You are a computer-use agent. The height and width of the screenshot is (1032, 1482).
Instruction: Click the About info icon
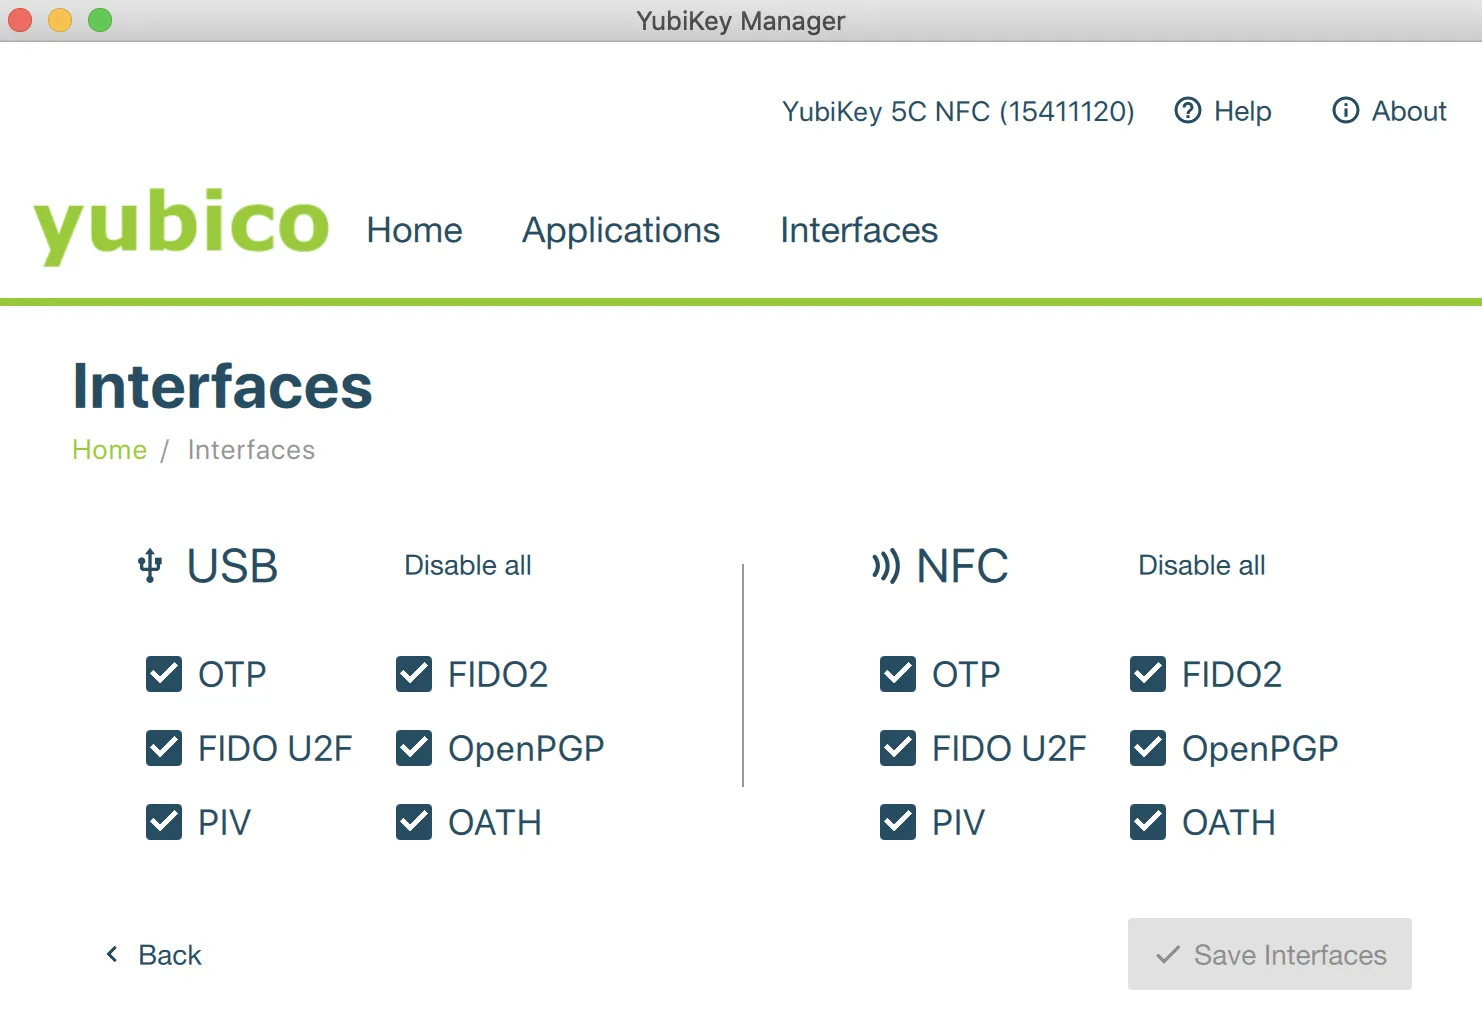pos(1345,111)
